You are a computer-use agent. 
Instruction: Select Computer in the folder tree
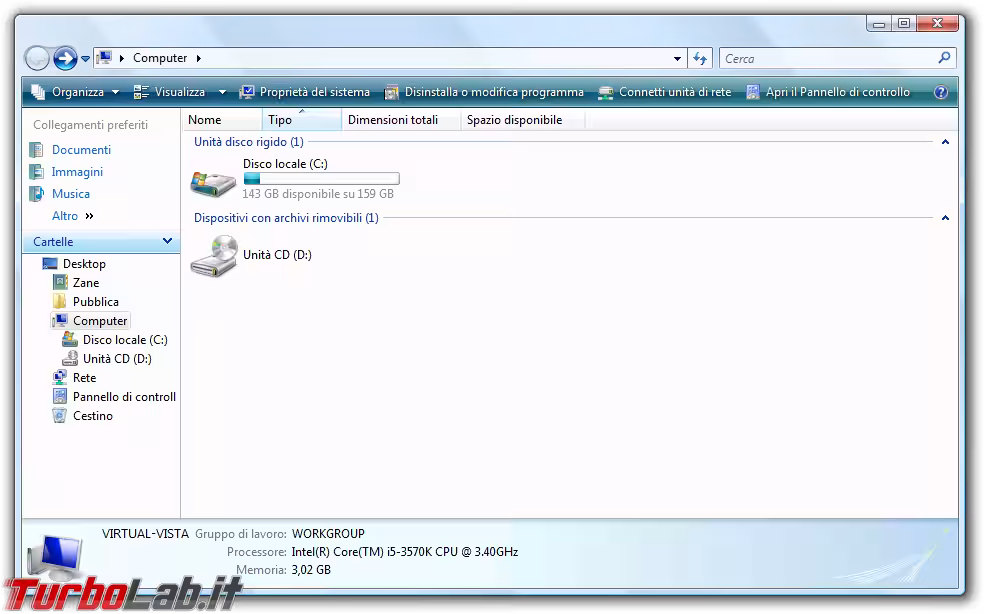coord(100,321)
